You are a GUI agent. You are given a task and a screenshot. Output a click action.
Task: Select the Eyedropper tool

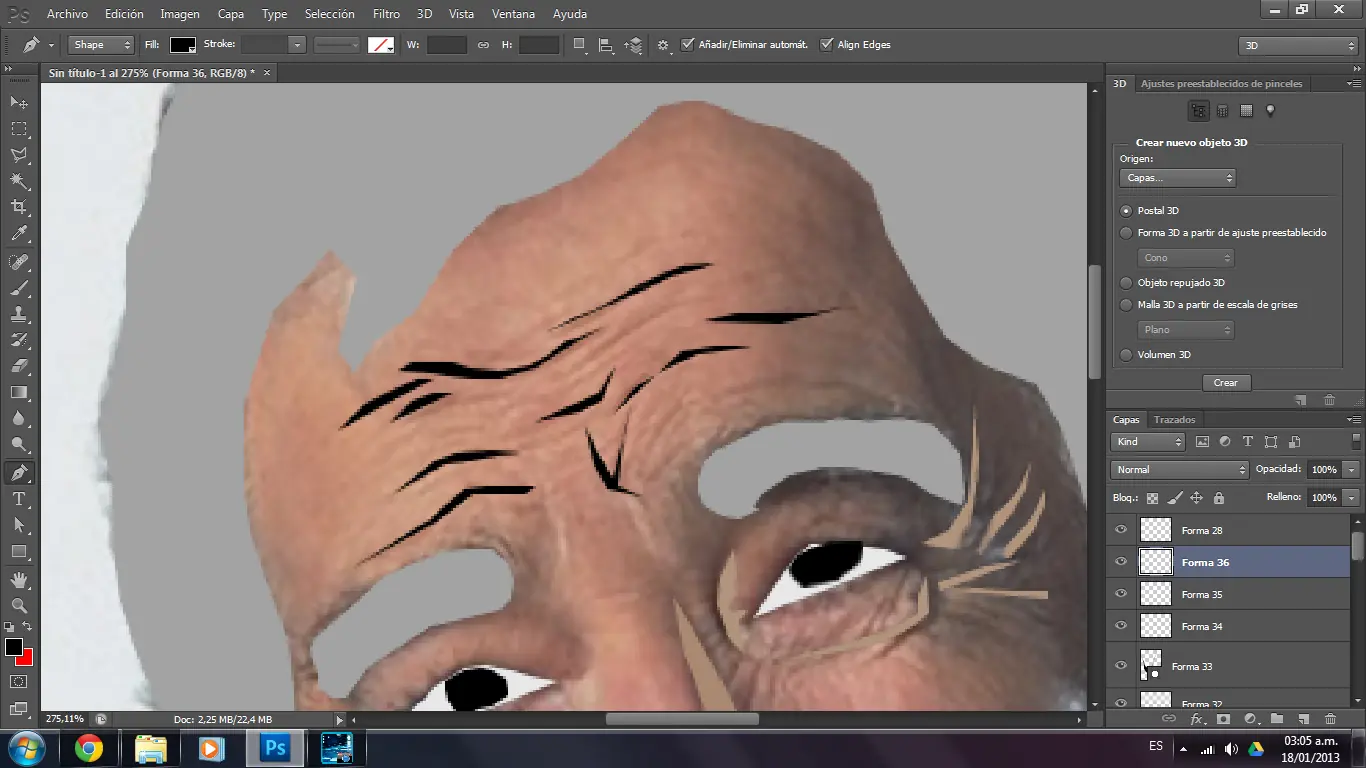point(19,233)
